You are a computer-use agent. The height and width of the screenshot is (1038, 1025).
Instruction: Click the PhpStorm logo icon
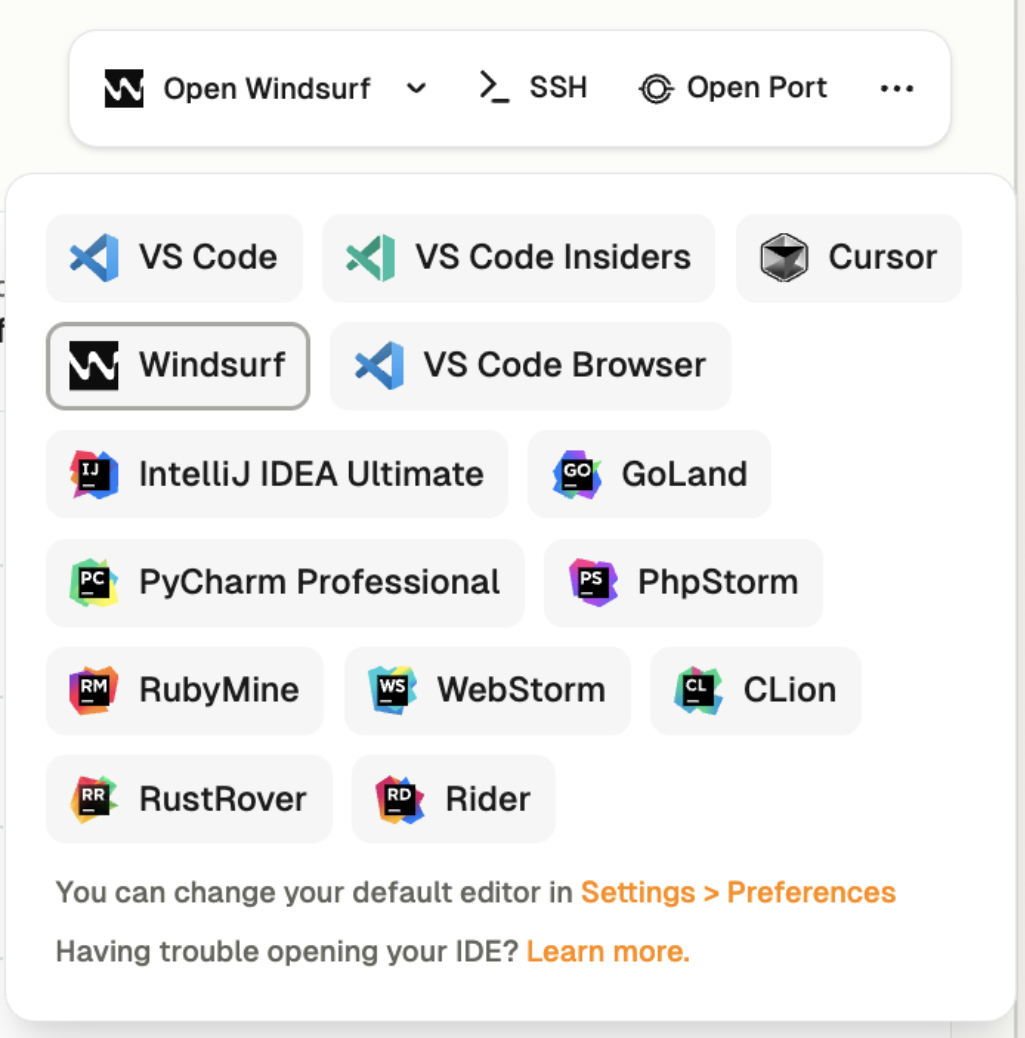[593, 583]
